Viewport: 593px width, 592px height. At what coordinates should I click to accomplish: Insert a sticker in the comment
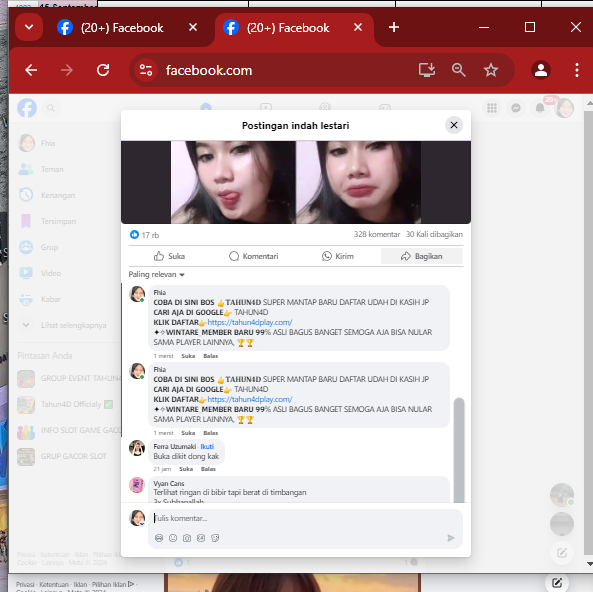(x=215, y=538)
